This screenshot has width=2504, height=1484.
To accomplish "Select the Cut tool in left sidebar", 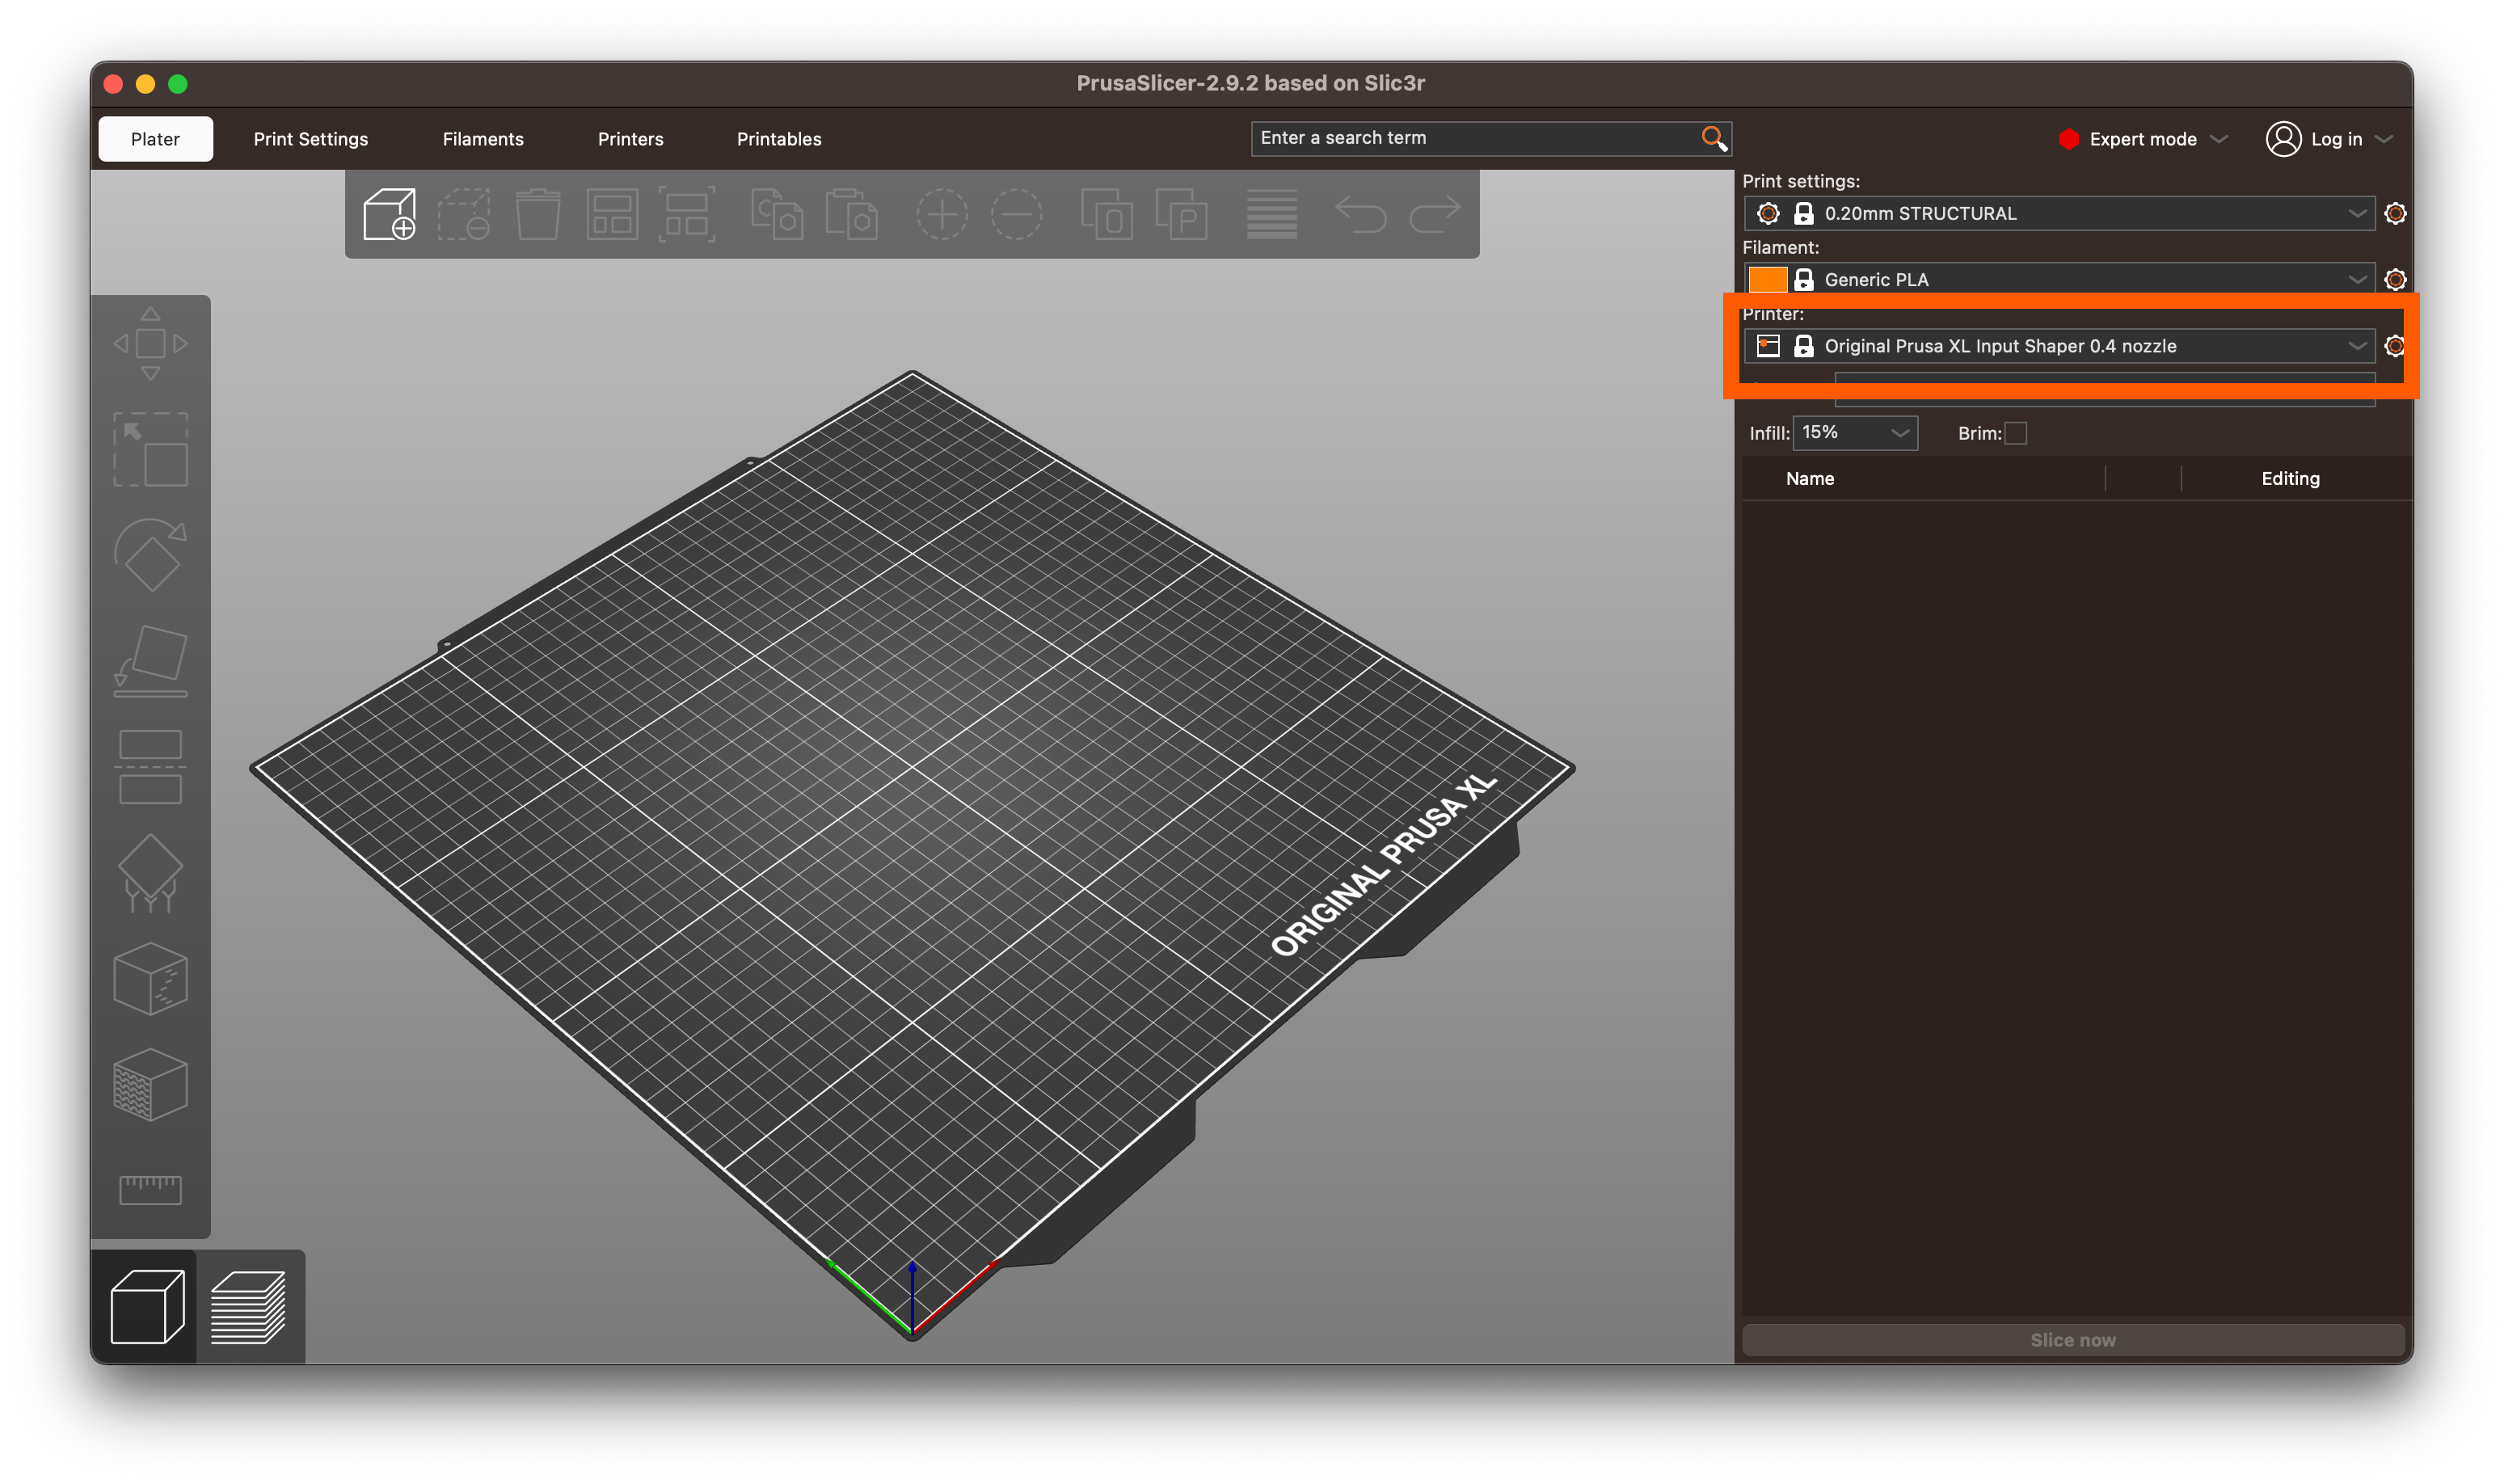I will pos(150,767).
